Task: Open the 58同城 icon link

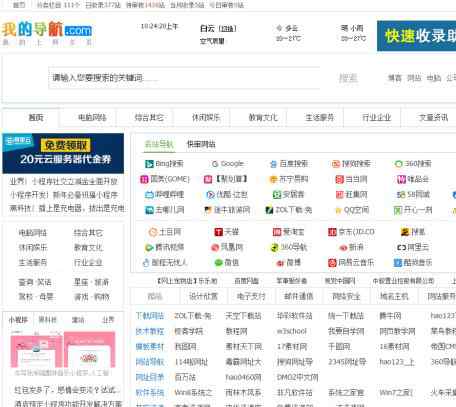Action: (400, 195)
